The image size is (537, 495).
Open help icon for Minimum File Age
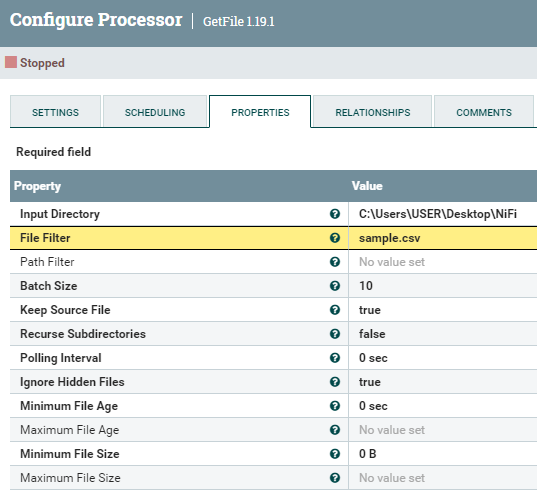pyautogui.click(x=335, y=406)
